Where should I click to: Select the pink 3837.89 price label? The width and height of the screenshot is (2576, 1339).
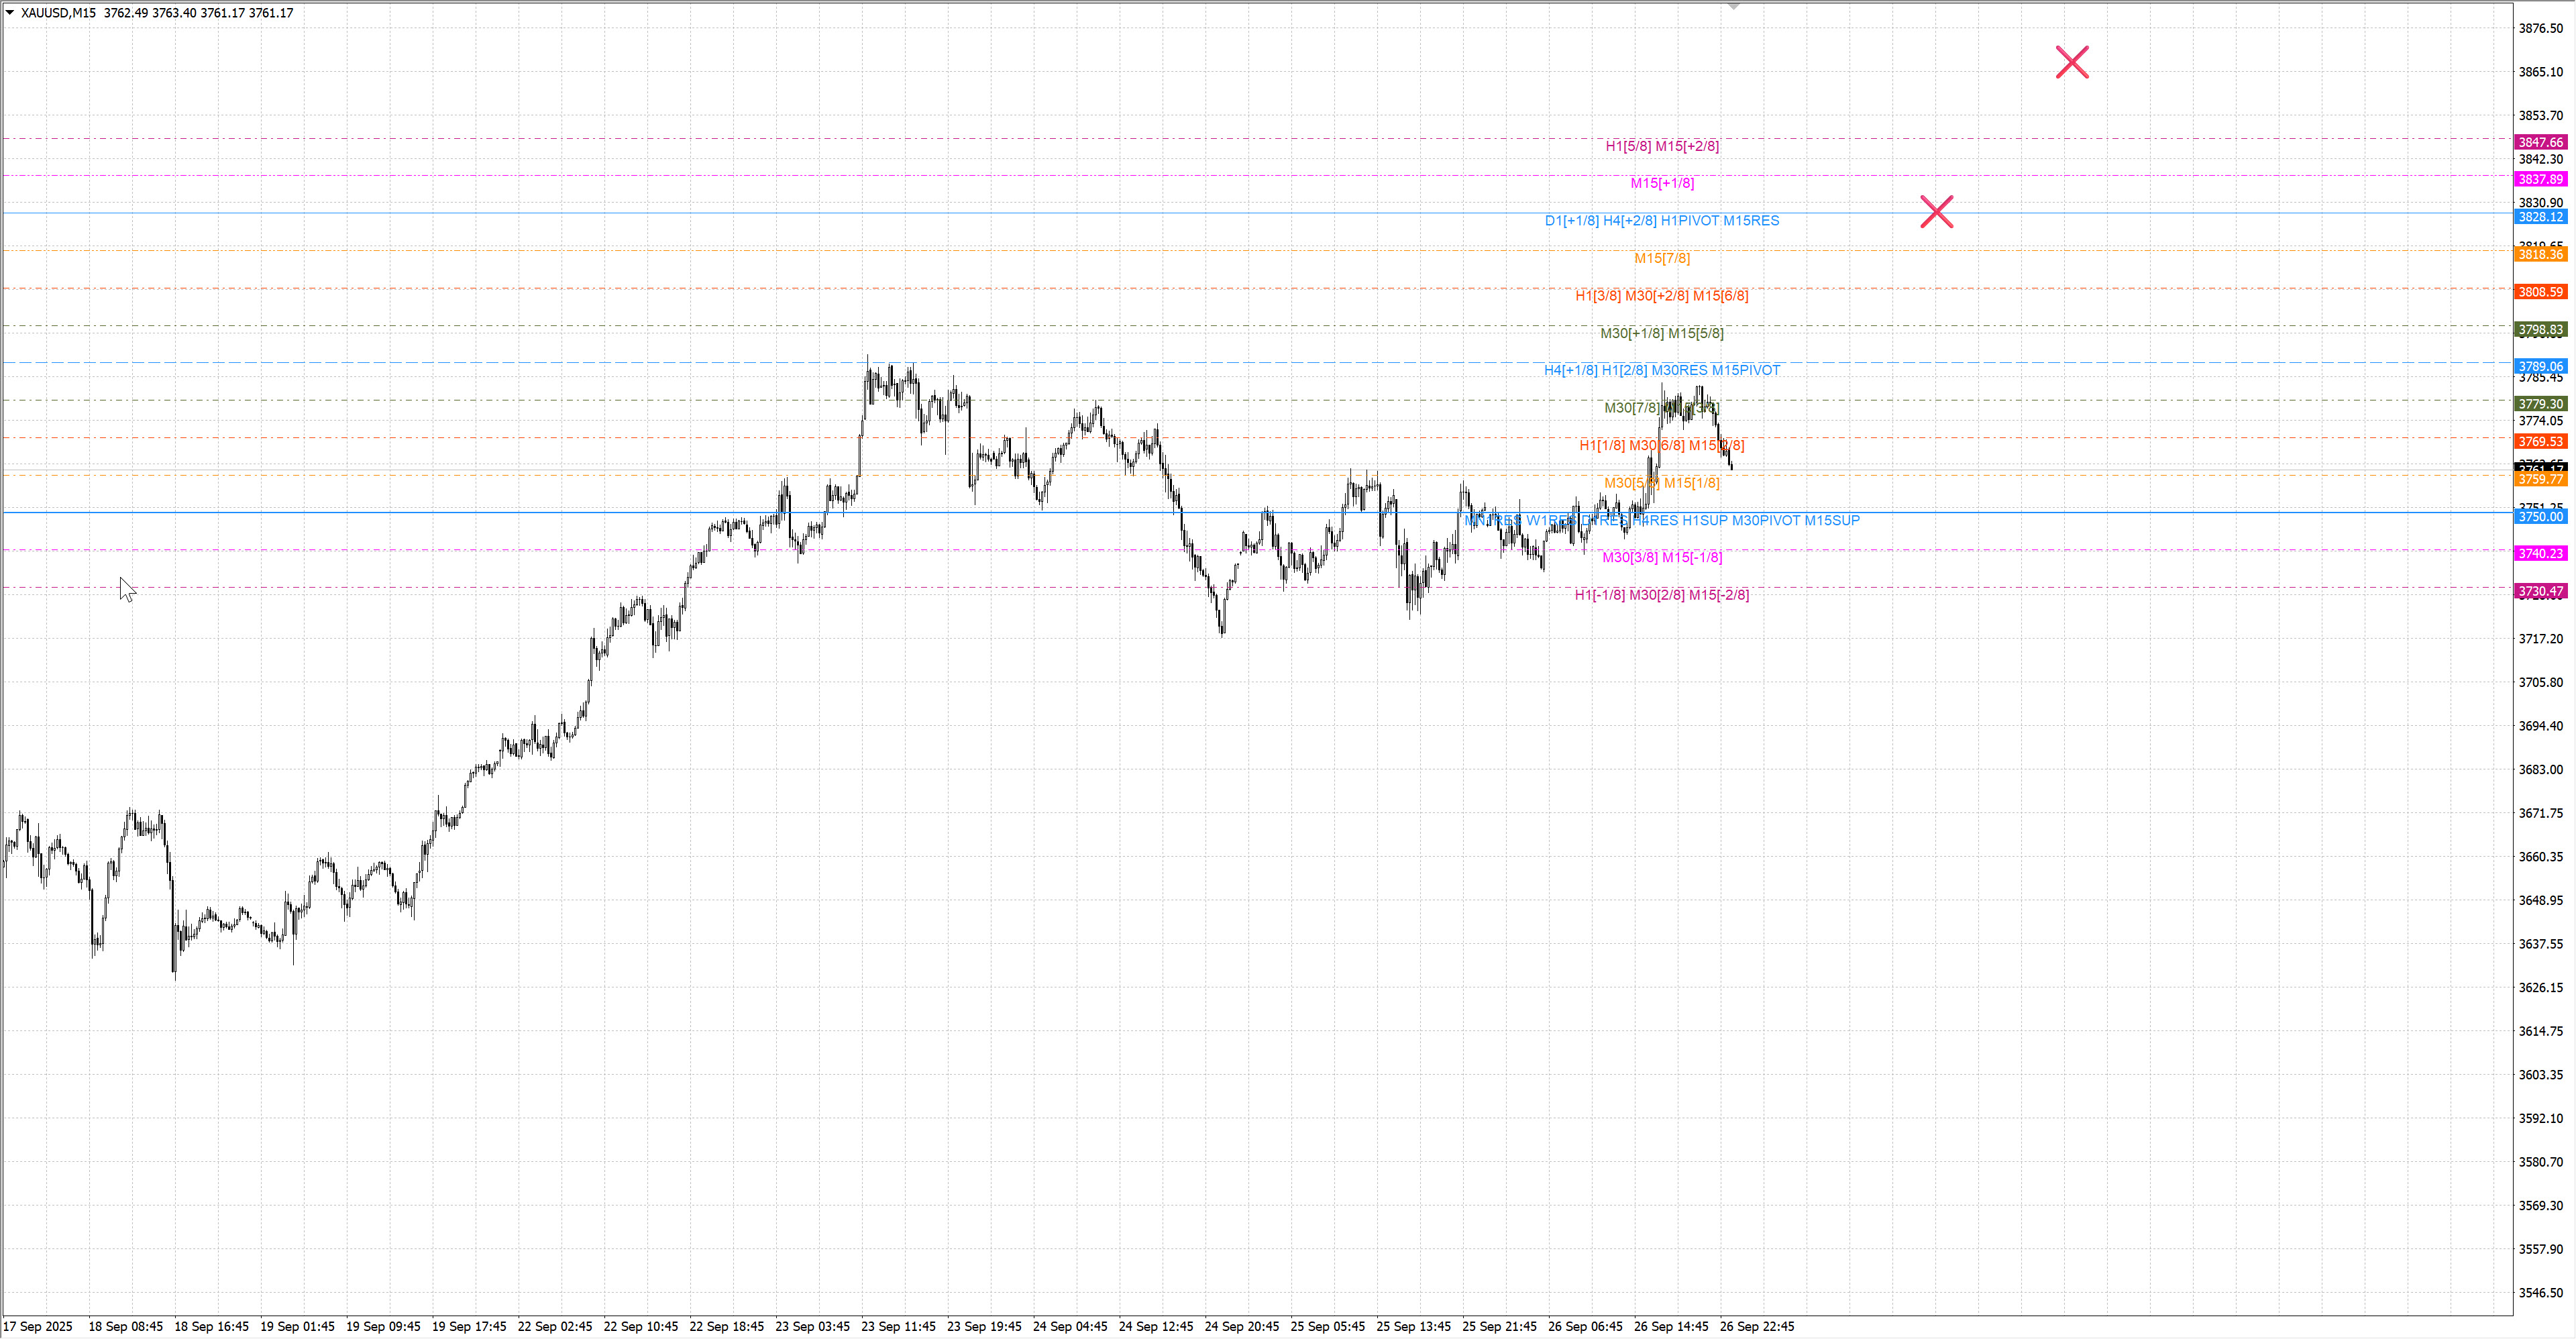pyautogui.click(x=2540, y=180)
